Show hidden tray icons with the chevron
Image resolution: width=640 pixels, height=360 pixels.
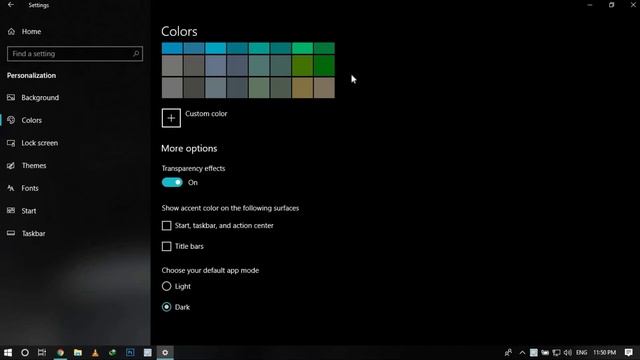click(x=522, y=353)
